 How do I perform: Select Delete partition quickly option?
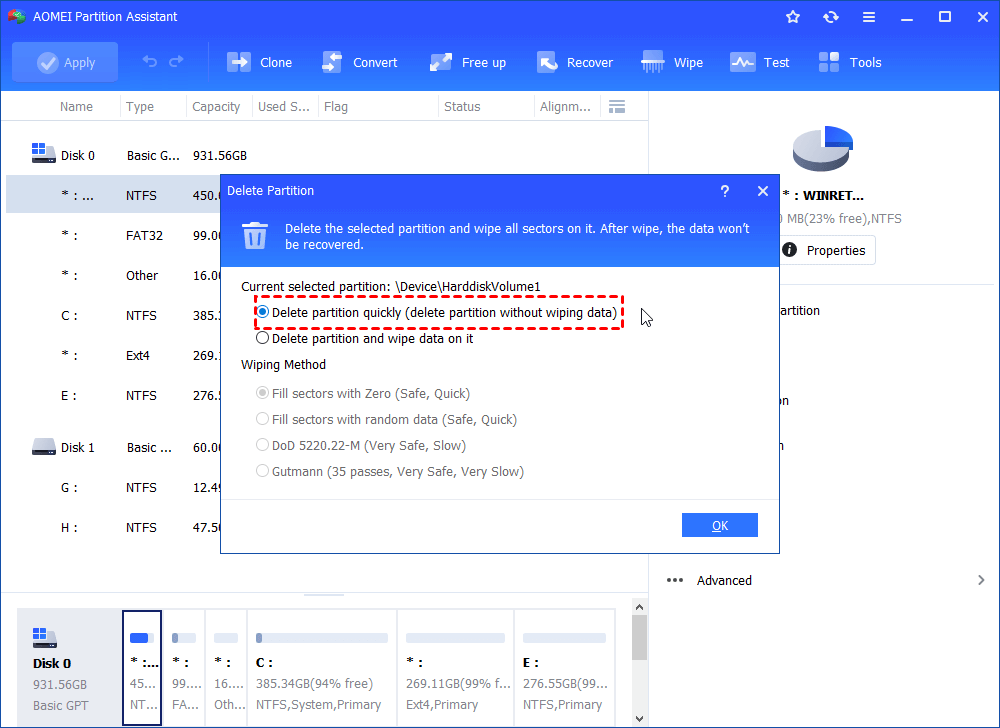coord(437,312)
